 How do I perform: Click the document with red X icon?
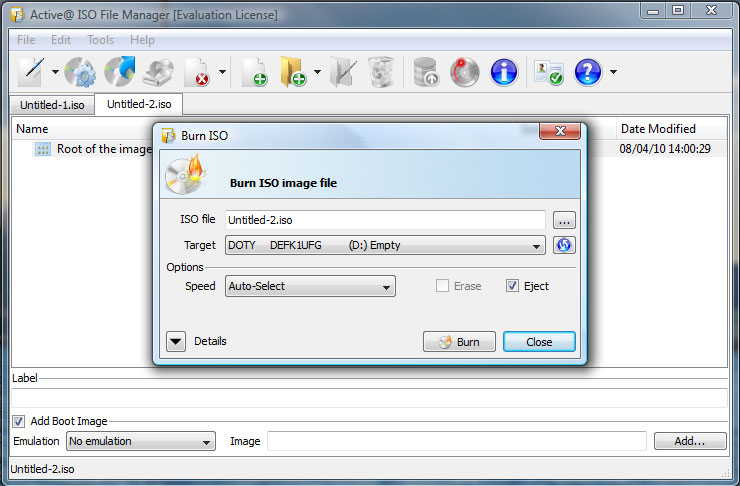(x=197, y=72)
